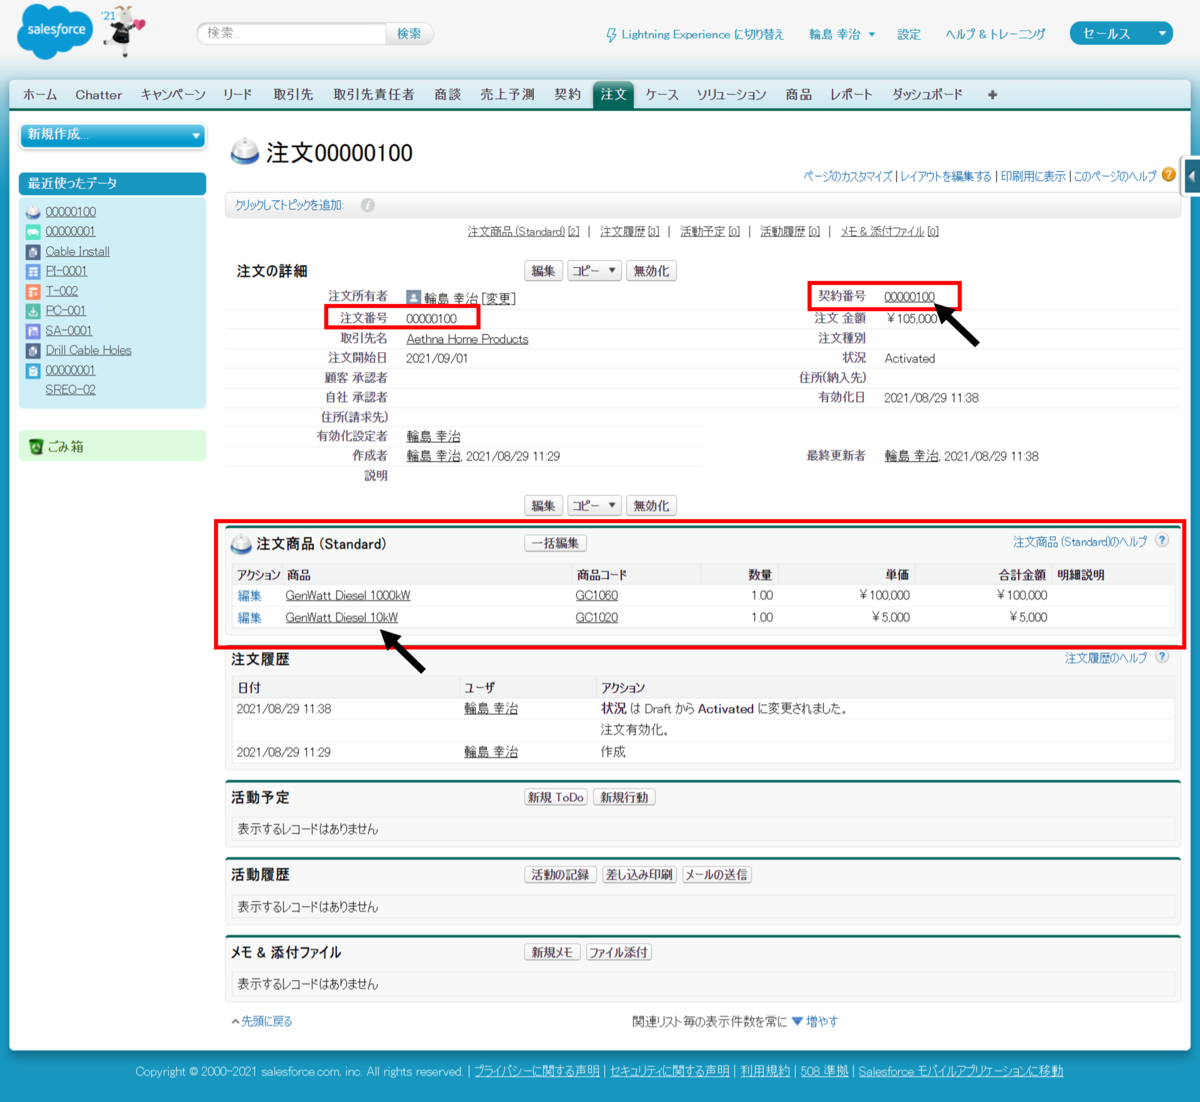Screen dimensions: 1200x1102
Task: Click the plus icon to show all tabs
Action: (x=992, y=95)
